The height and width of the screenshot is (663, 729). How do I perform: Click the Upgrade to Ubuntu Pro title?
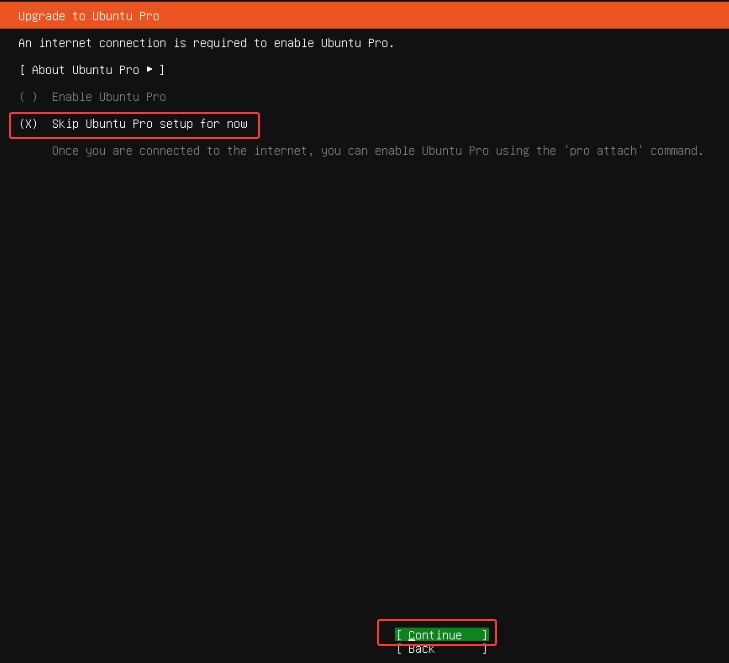point(88,16)
